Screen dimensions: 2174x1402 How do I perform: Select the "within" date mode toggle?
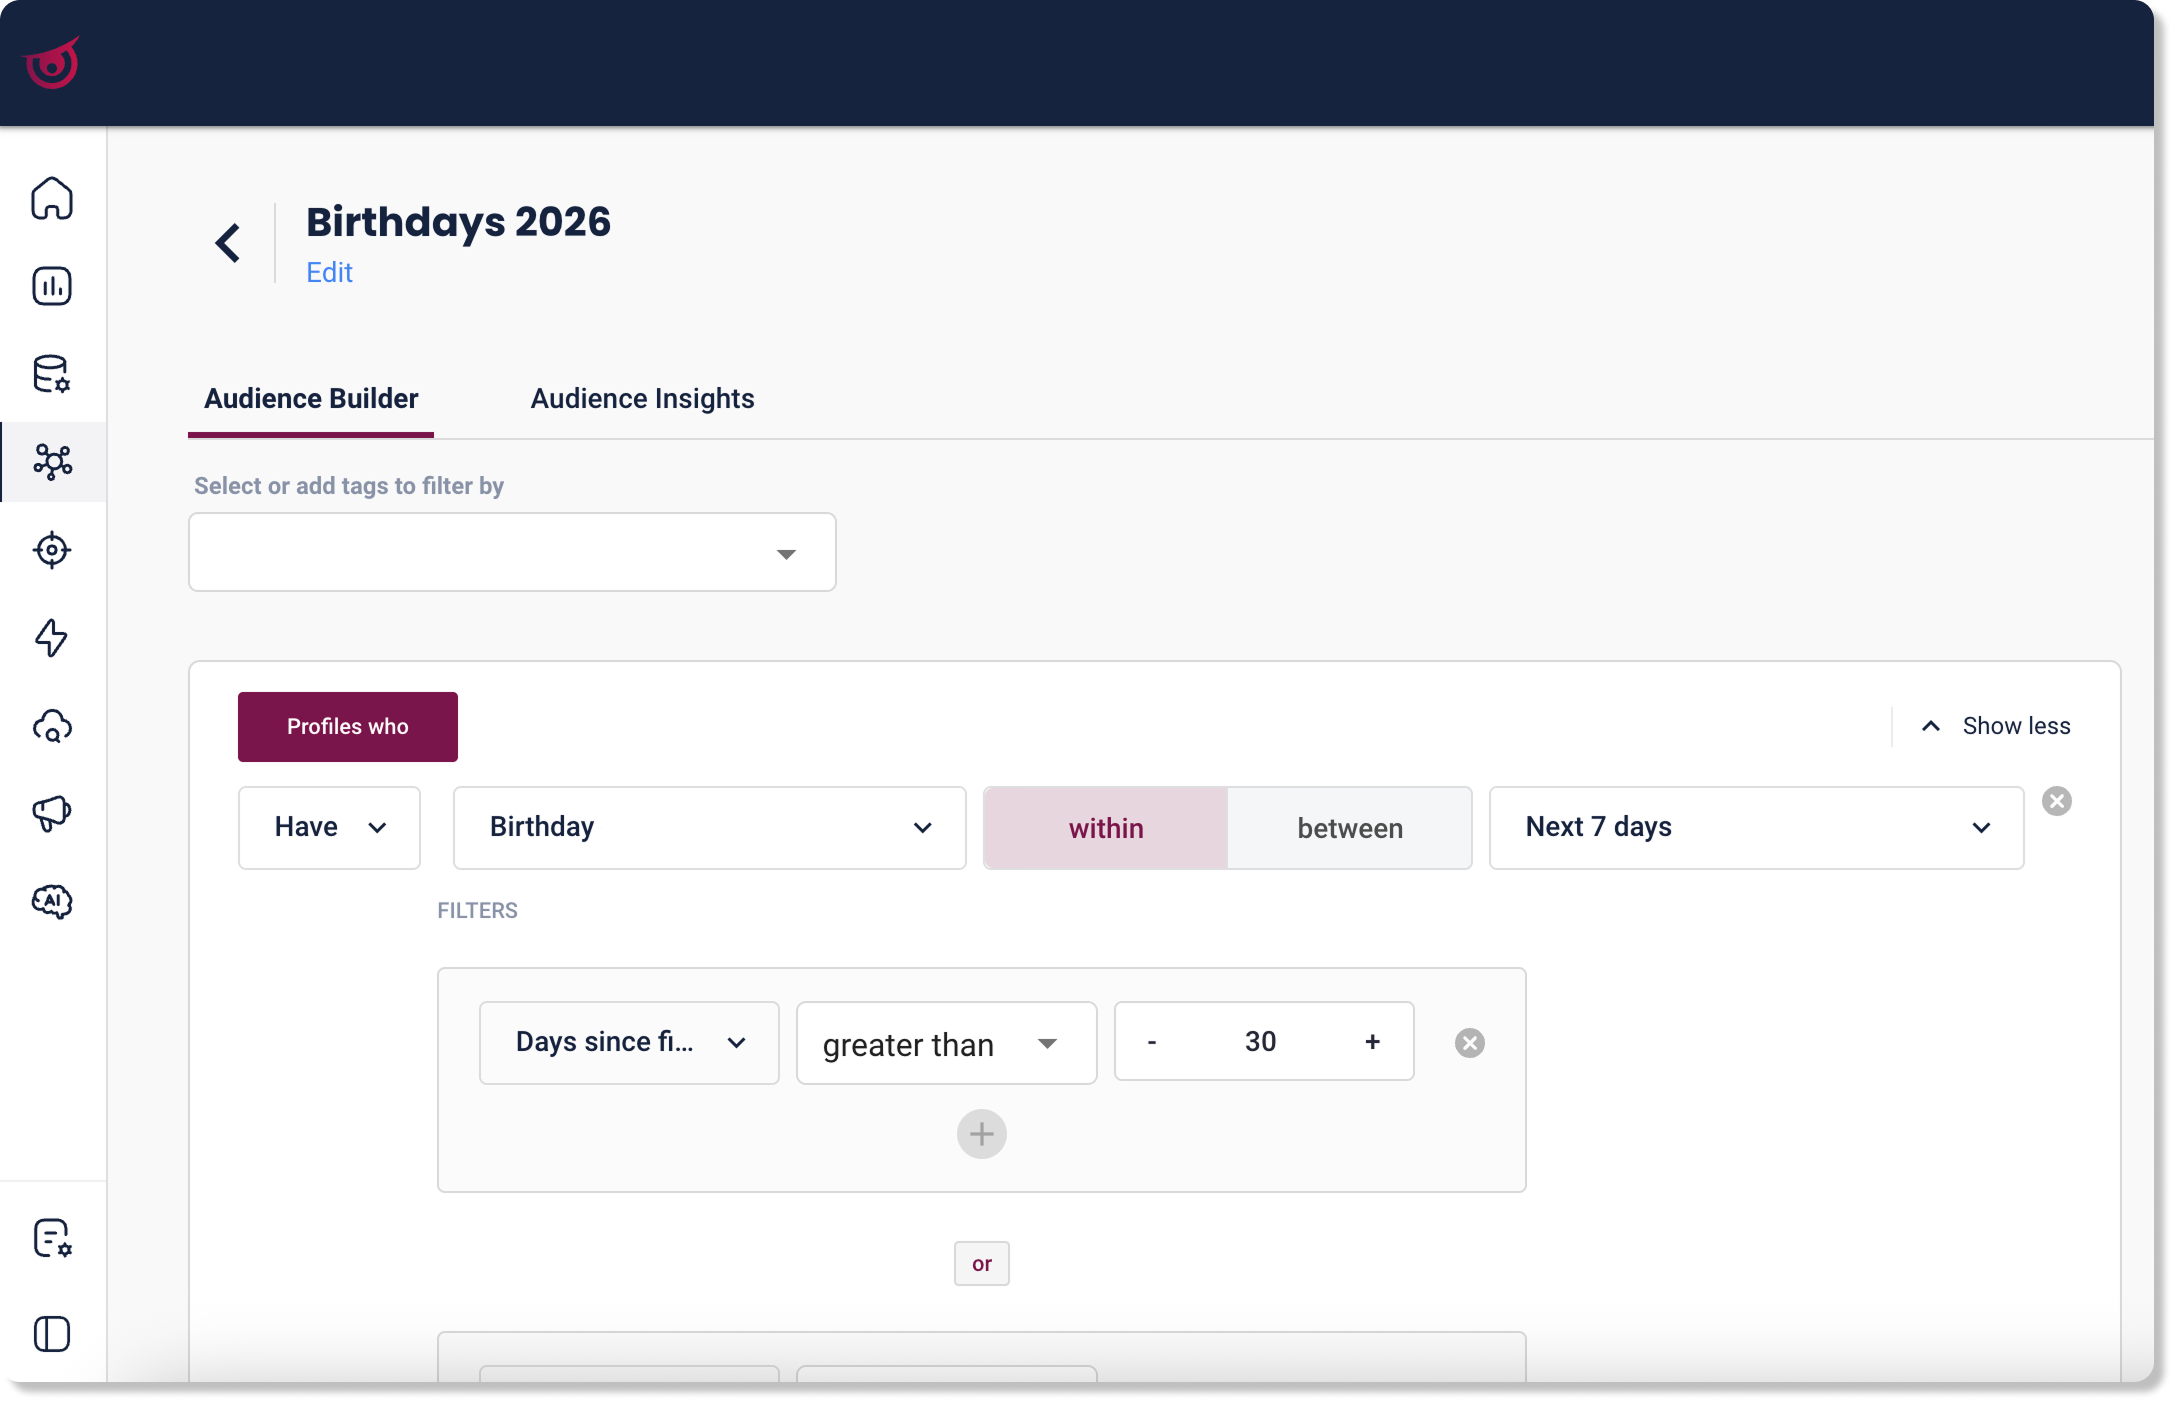click(1106, 828)
